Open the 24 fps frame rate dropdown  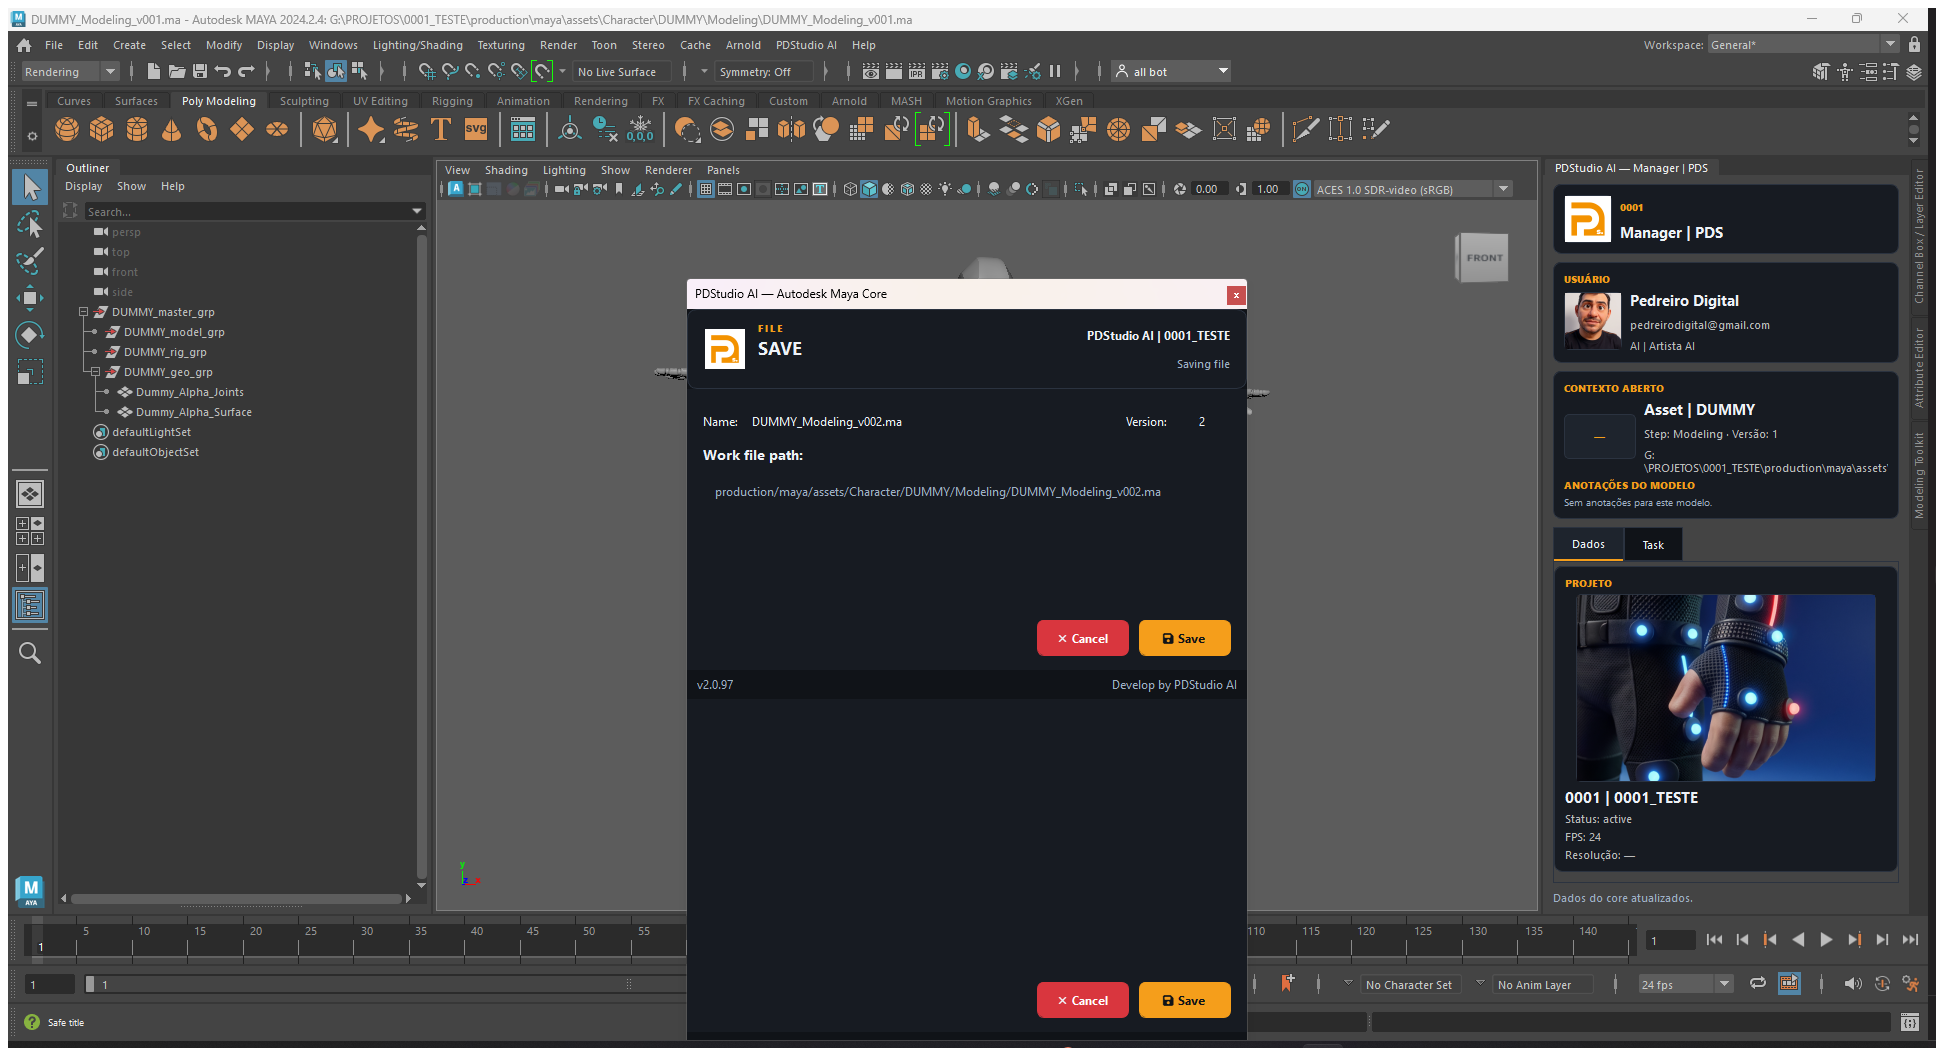click(x=1685, y=985)
